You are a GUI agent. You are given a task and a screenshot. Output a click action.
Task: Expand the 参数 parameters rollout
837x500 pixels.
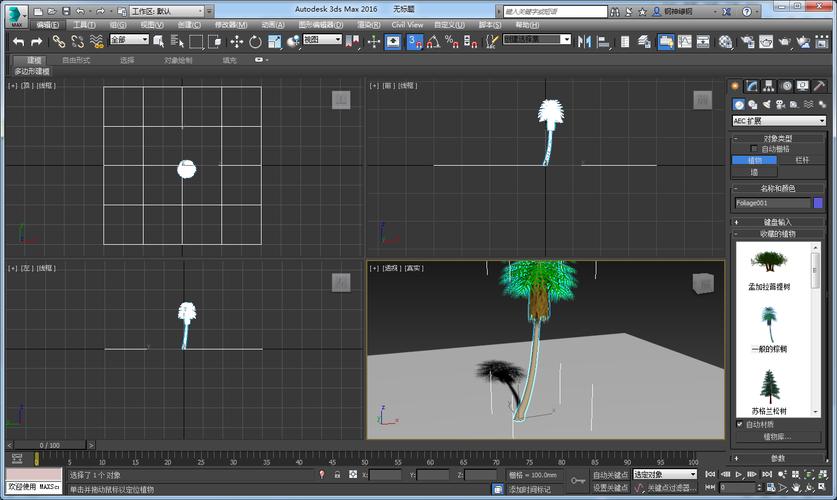coord(778,458)
